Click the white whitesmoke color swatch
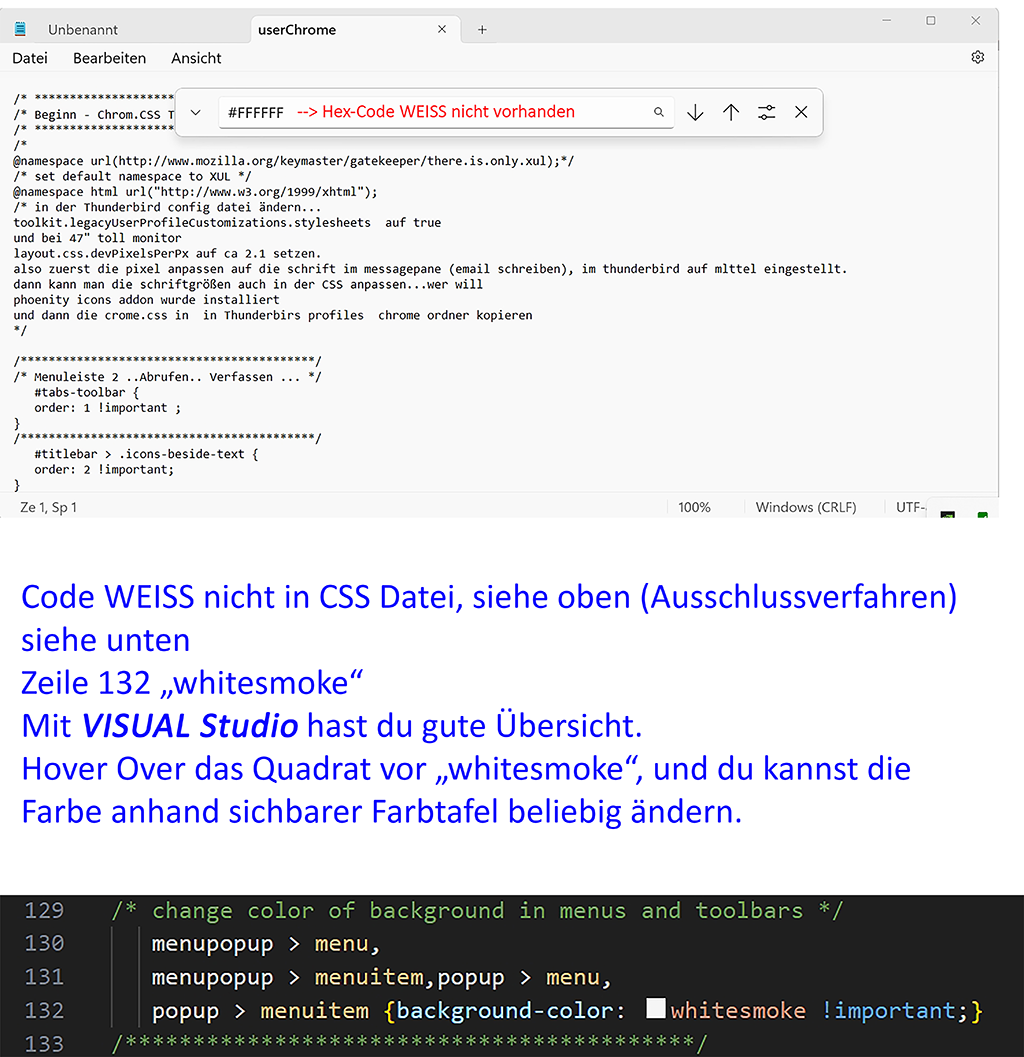This screenshot has height=1057, width=1024. pos(656,1008)
